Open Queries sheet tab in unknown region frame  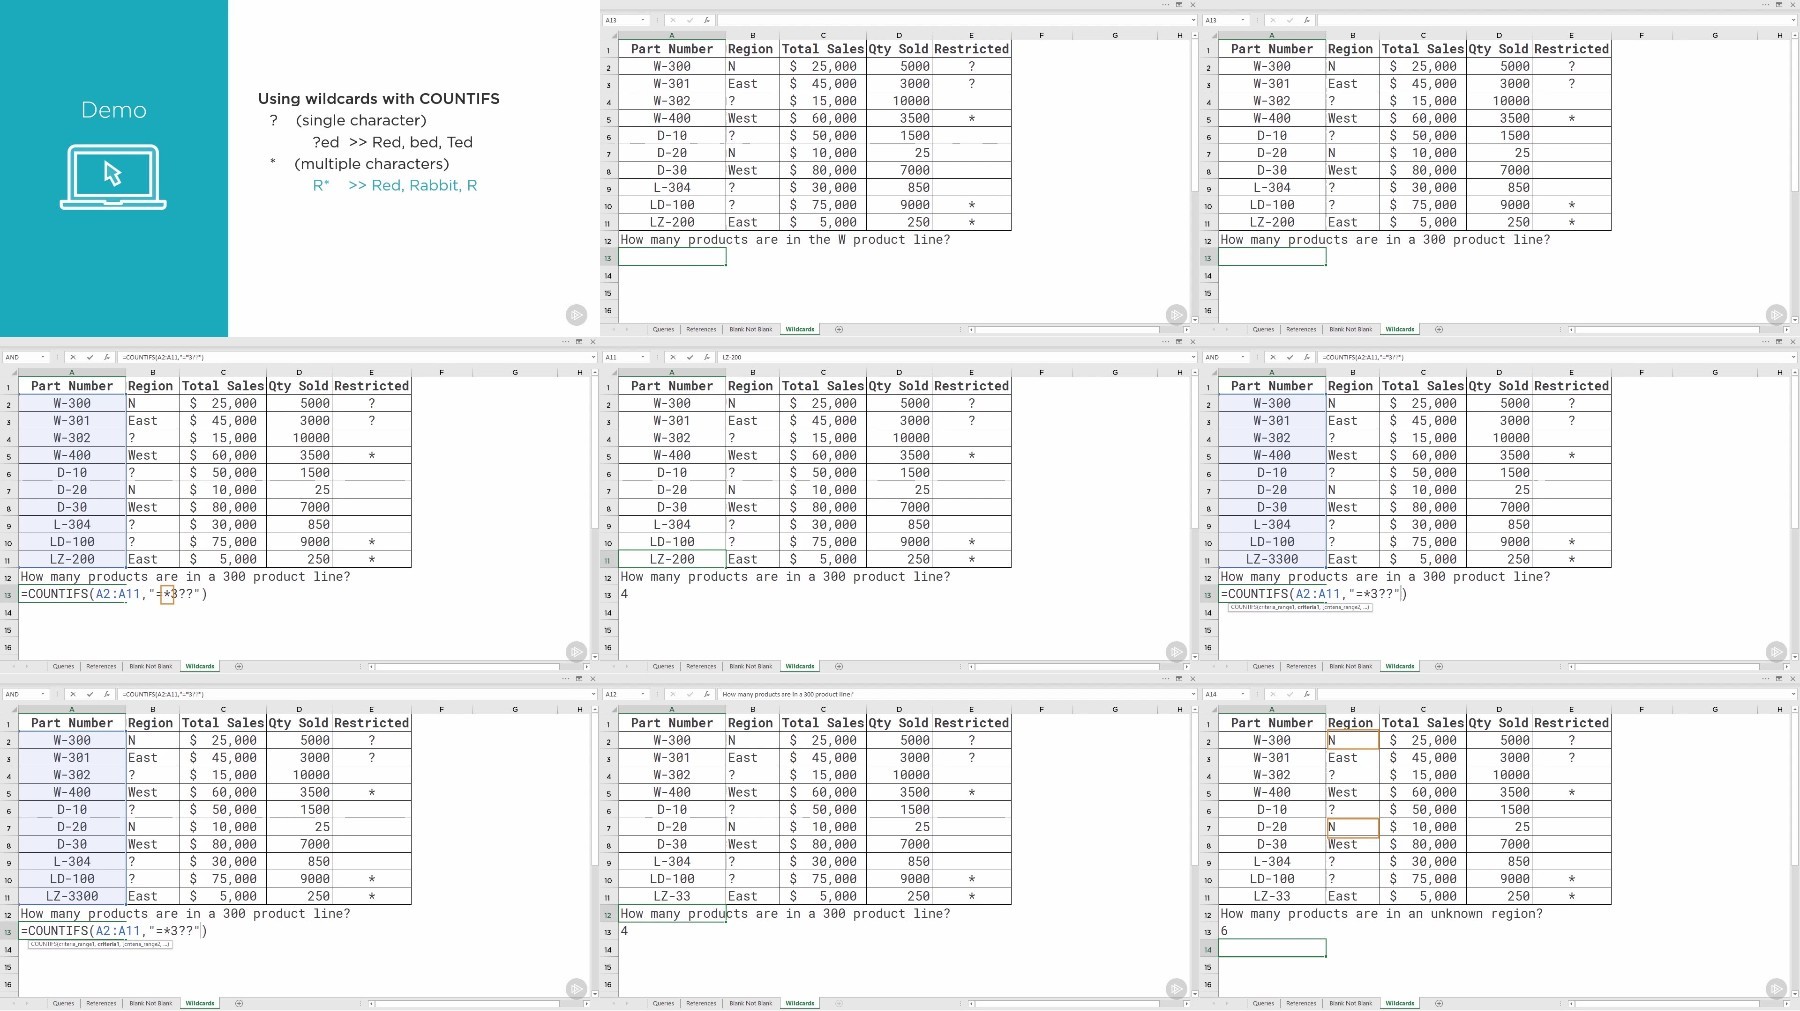1263,1003
